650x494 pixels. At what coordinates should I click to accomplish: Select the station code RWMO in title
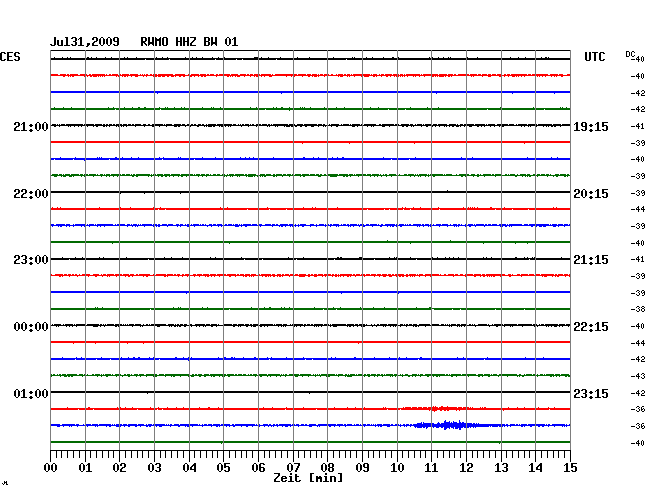tap(154, 42)
